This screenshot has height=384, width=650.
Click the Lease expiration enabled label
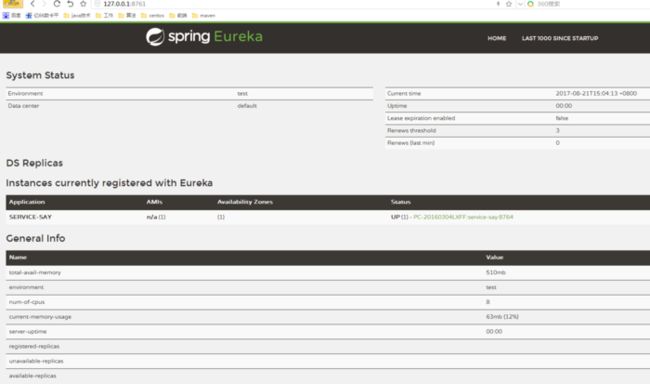(421, 118)
